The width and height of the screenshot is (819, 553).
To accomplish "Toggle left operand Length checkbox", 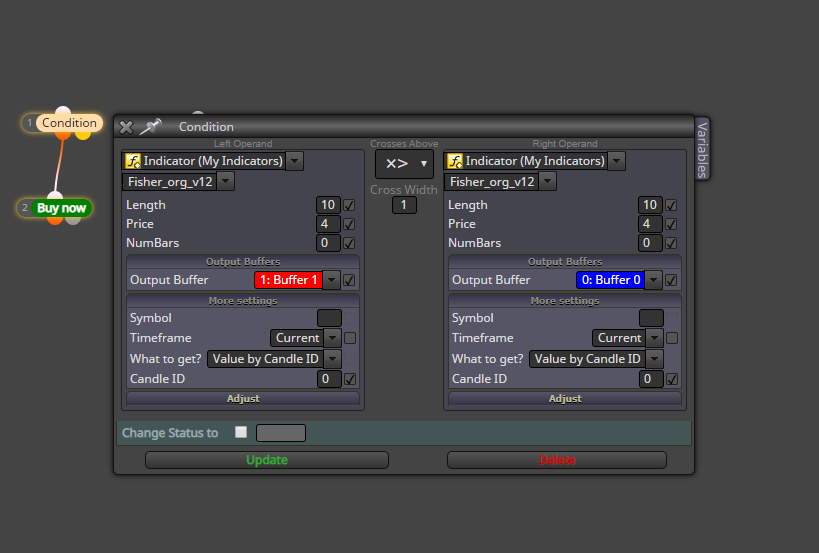I will click(x=349, y=205).
